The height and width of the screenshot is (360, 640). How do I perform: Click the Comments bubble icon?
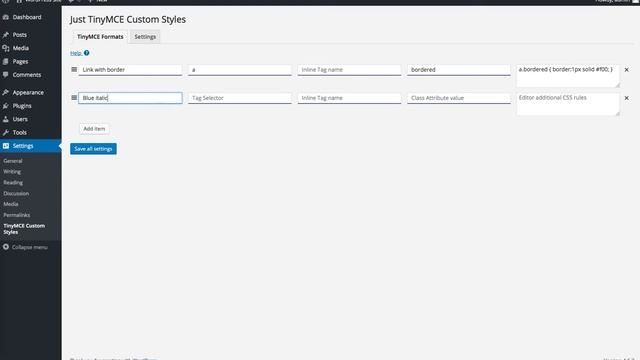click(x=6, y=75)
